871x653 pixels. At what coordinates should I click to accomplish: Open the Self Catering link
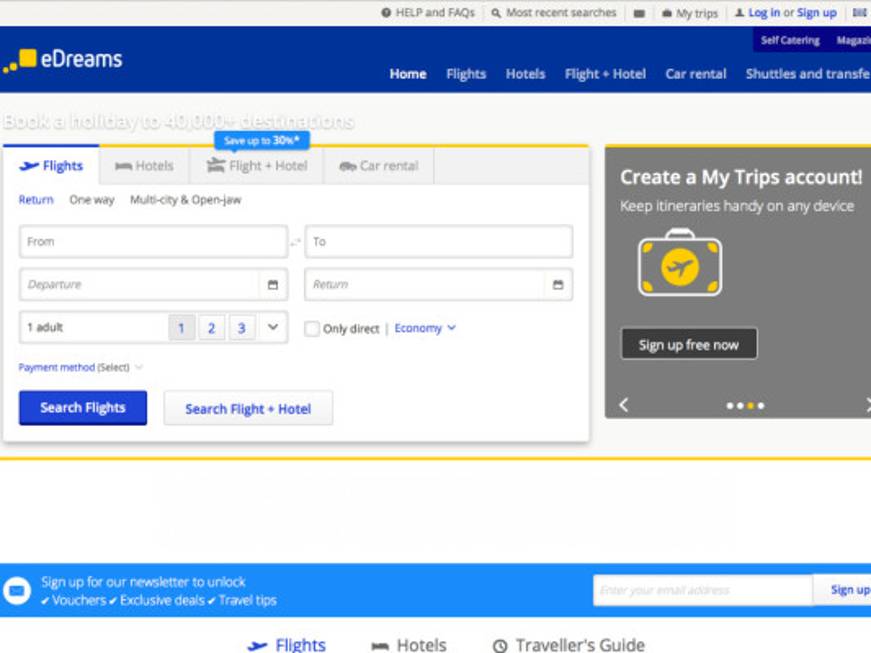pos(790,41)
